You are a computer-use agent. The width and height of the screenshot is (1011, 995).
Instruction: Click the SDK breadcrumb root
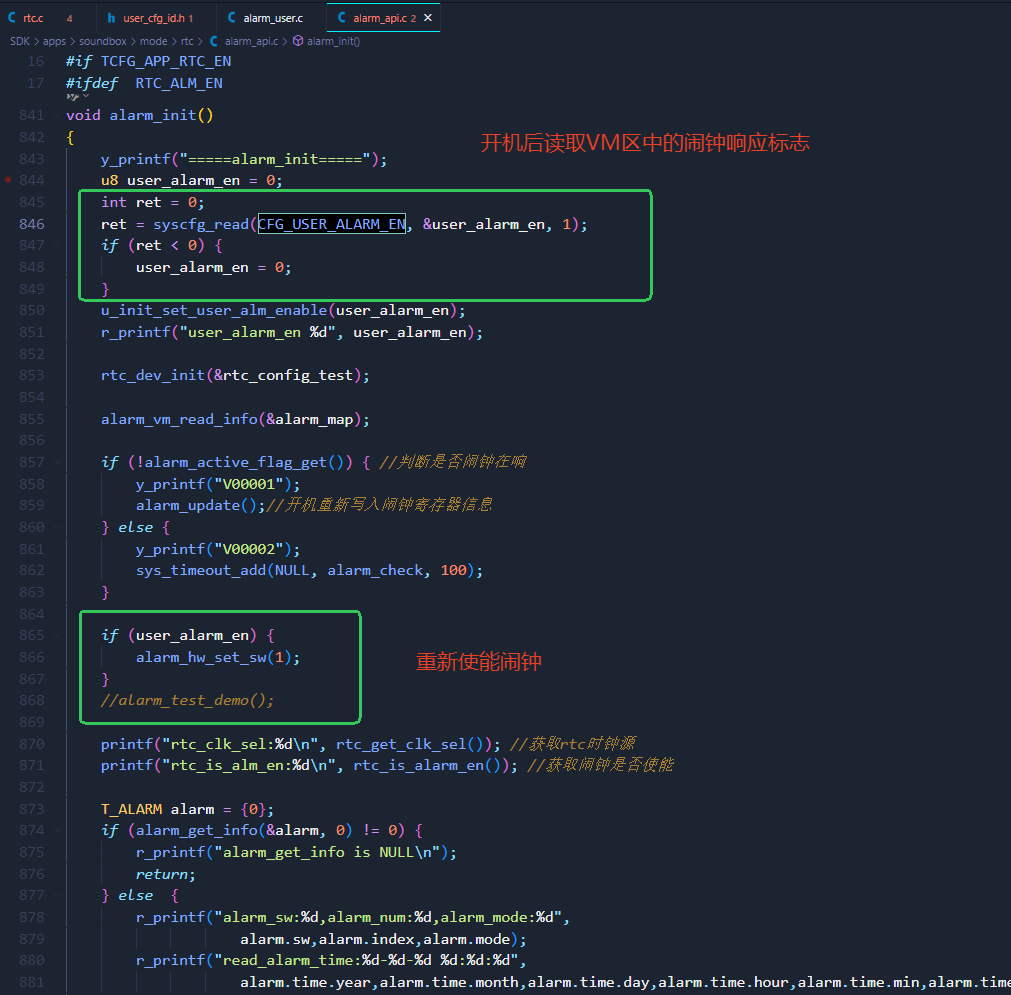(x=19, y=41)
